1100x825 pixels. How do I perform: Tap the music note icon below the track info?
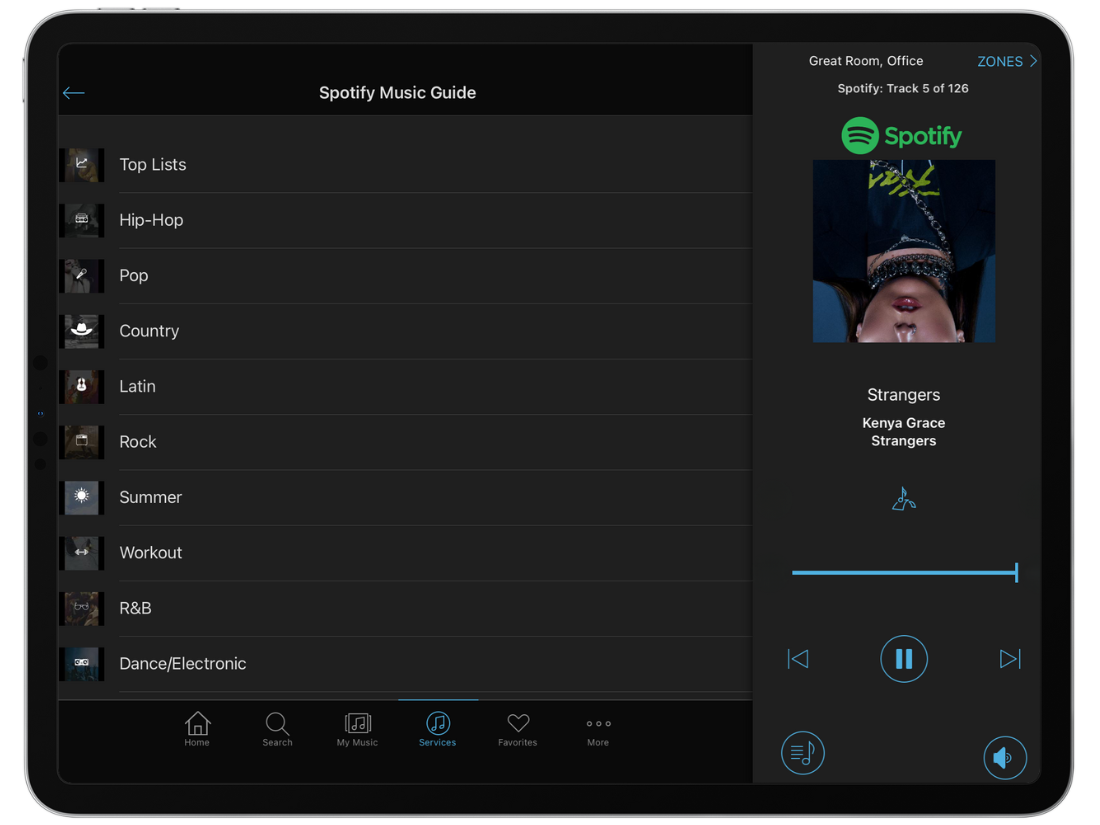[x=903, y=498]
